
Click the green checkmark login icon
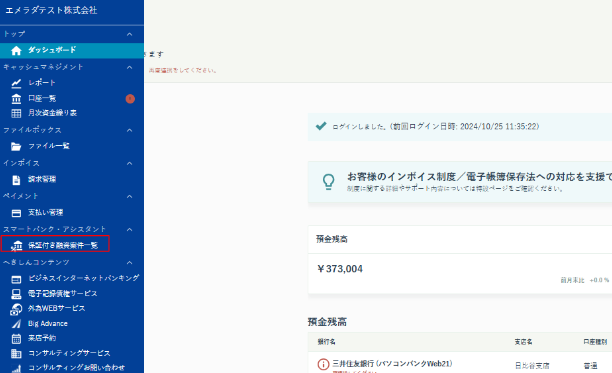(321, 126)
